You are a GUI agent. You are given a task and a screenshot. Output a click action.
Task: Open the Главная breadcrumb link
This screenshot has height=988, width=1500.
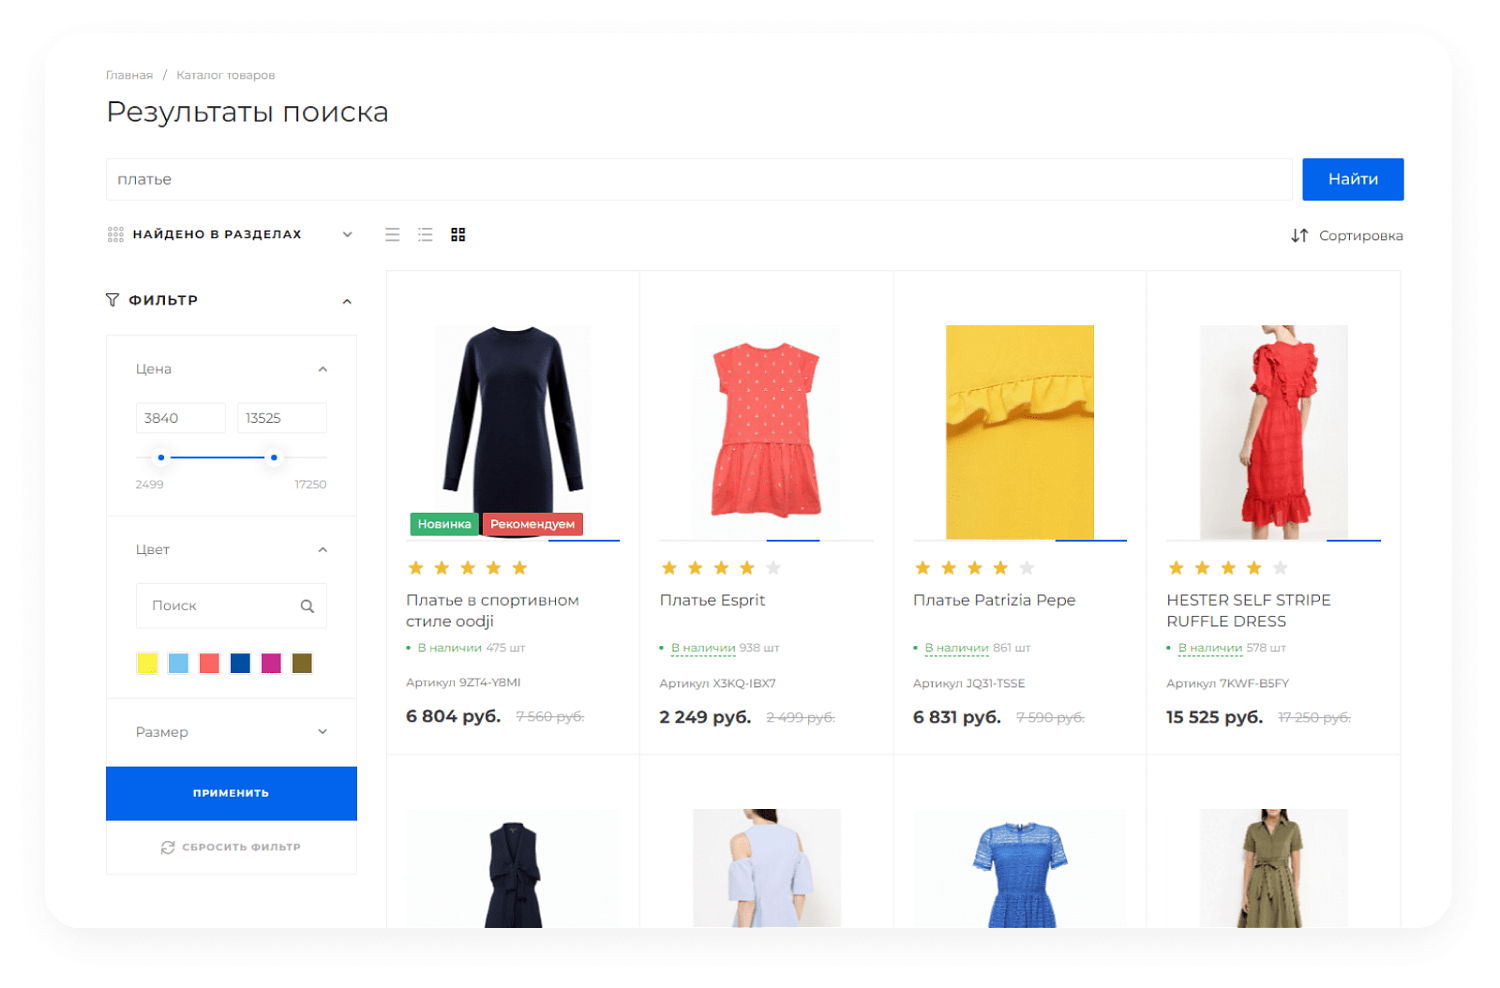point(129,75)
